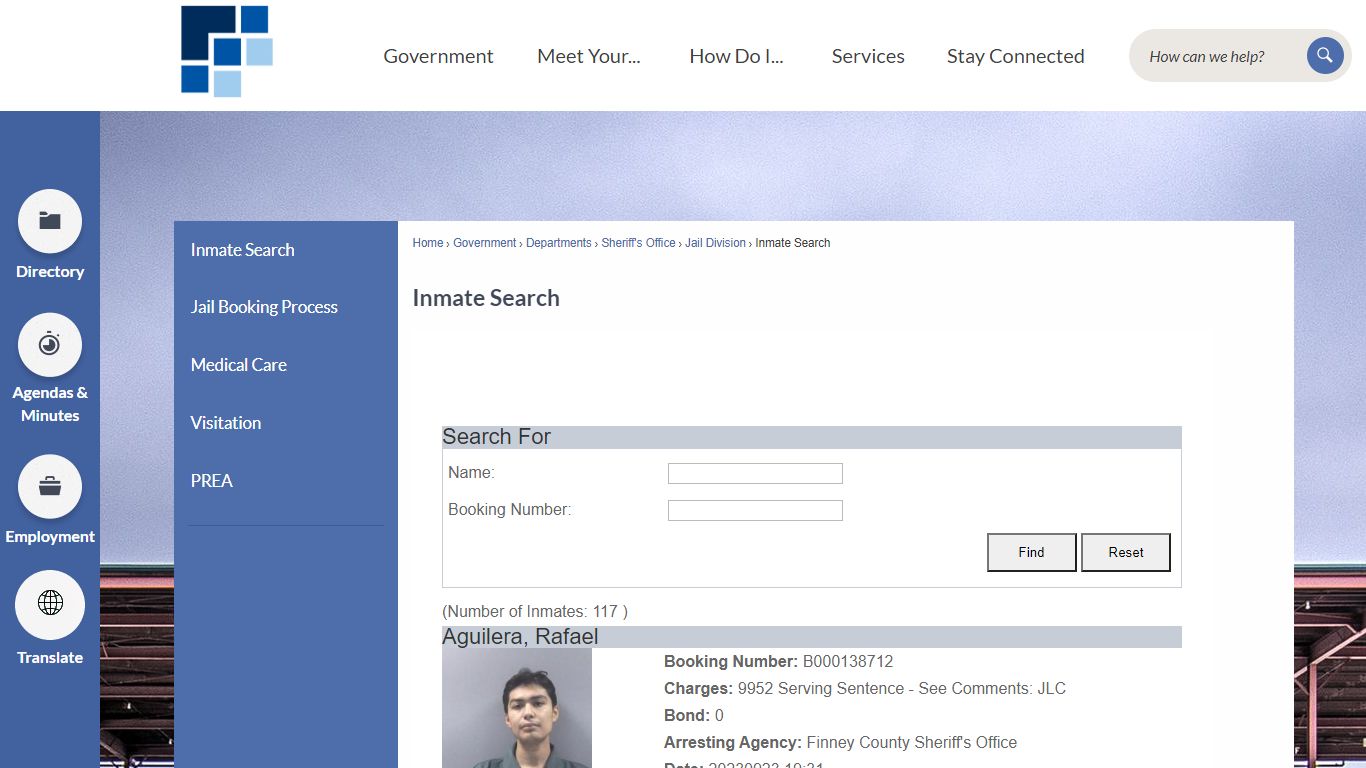Open the How Do I... menu

click(736, 56)
